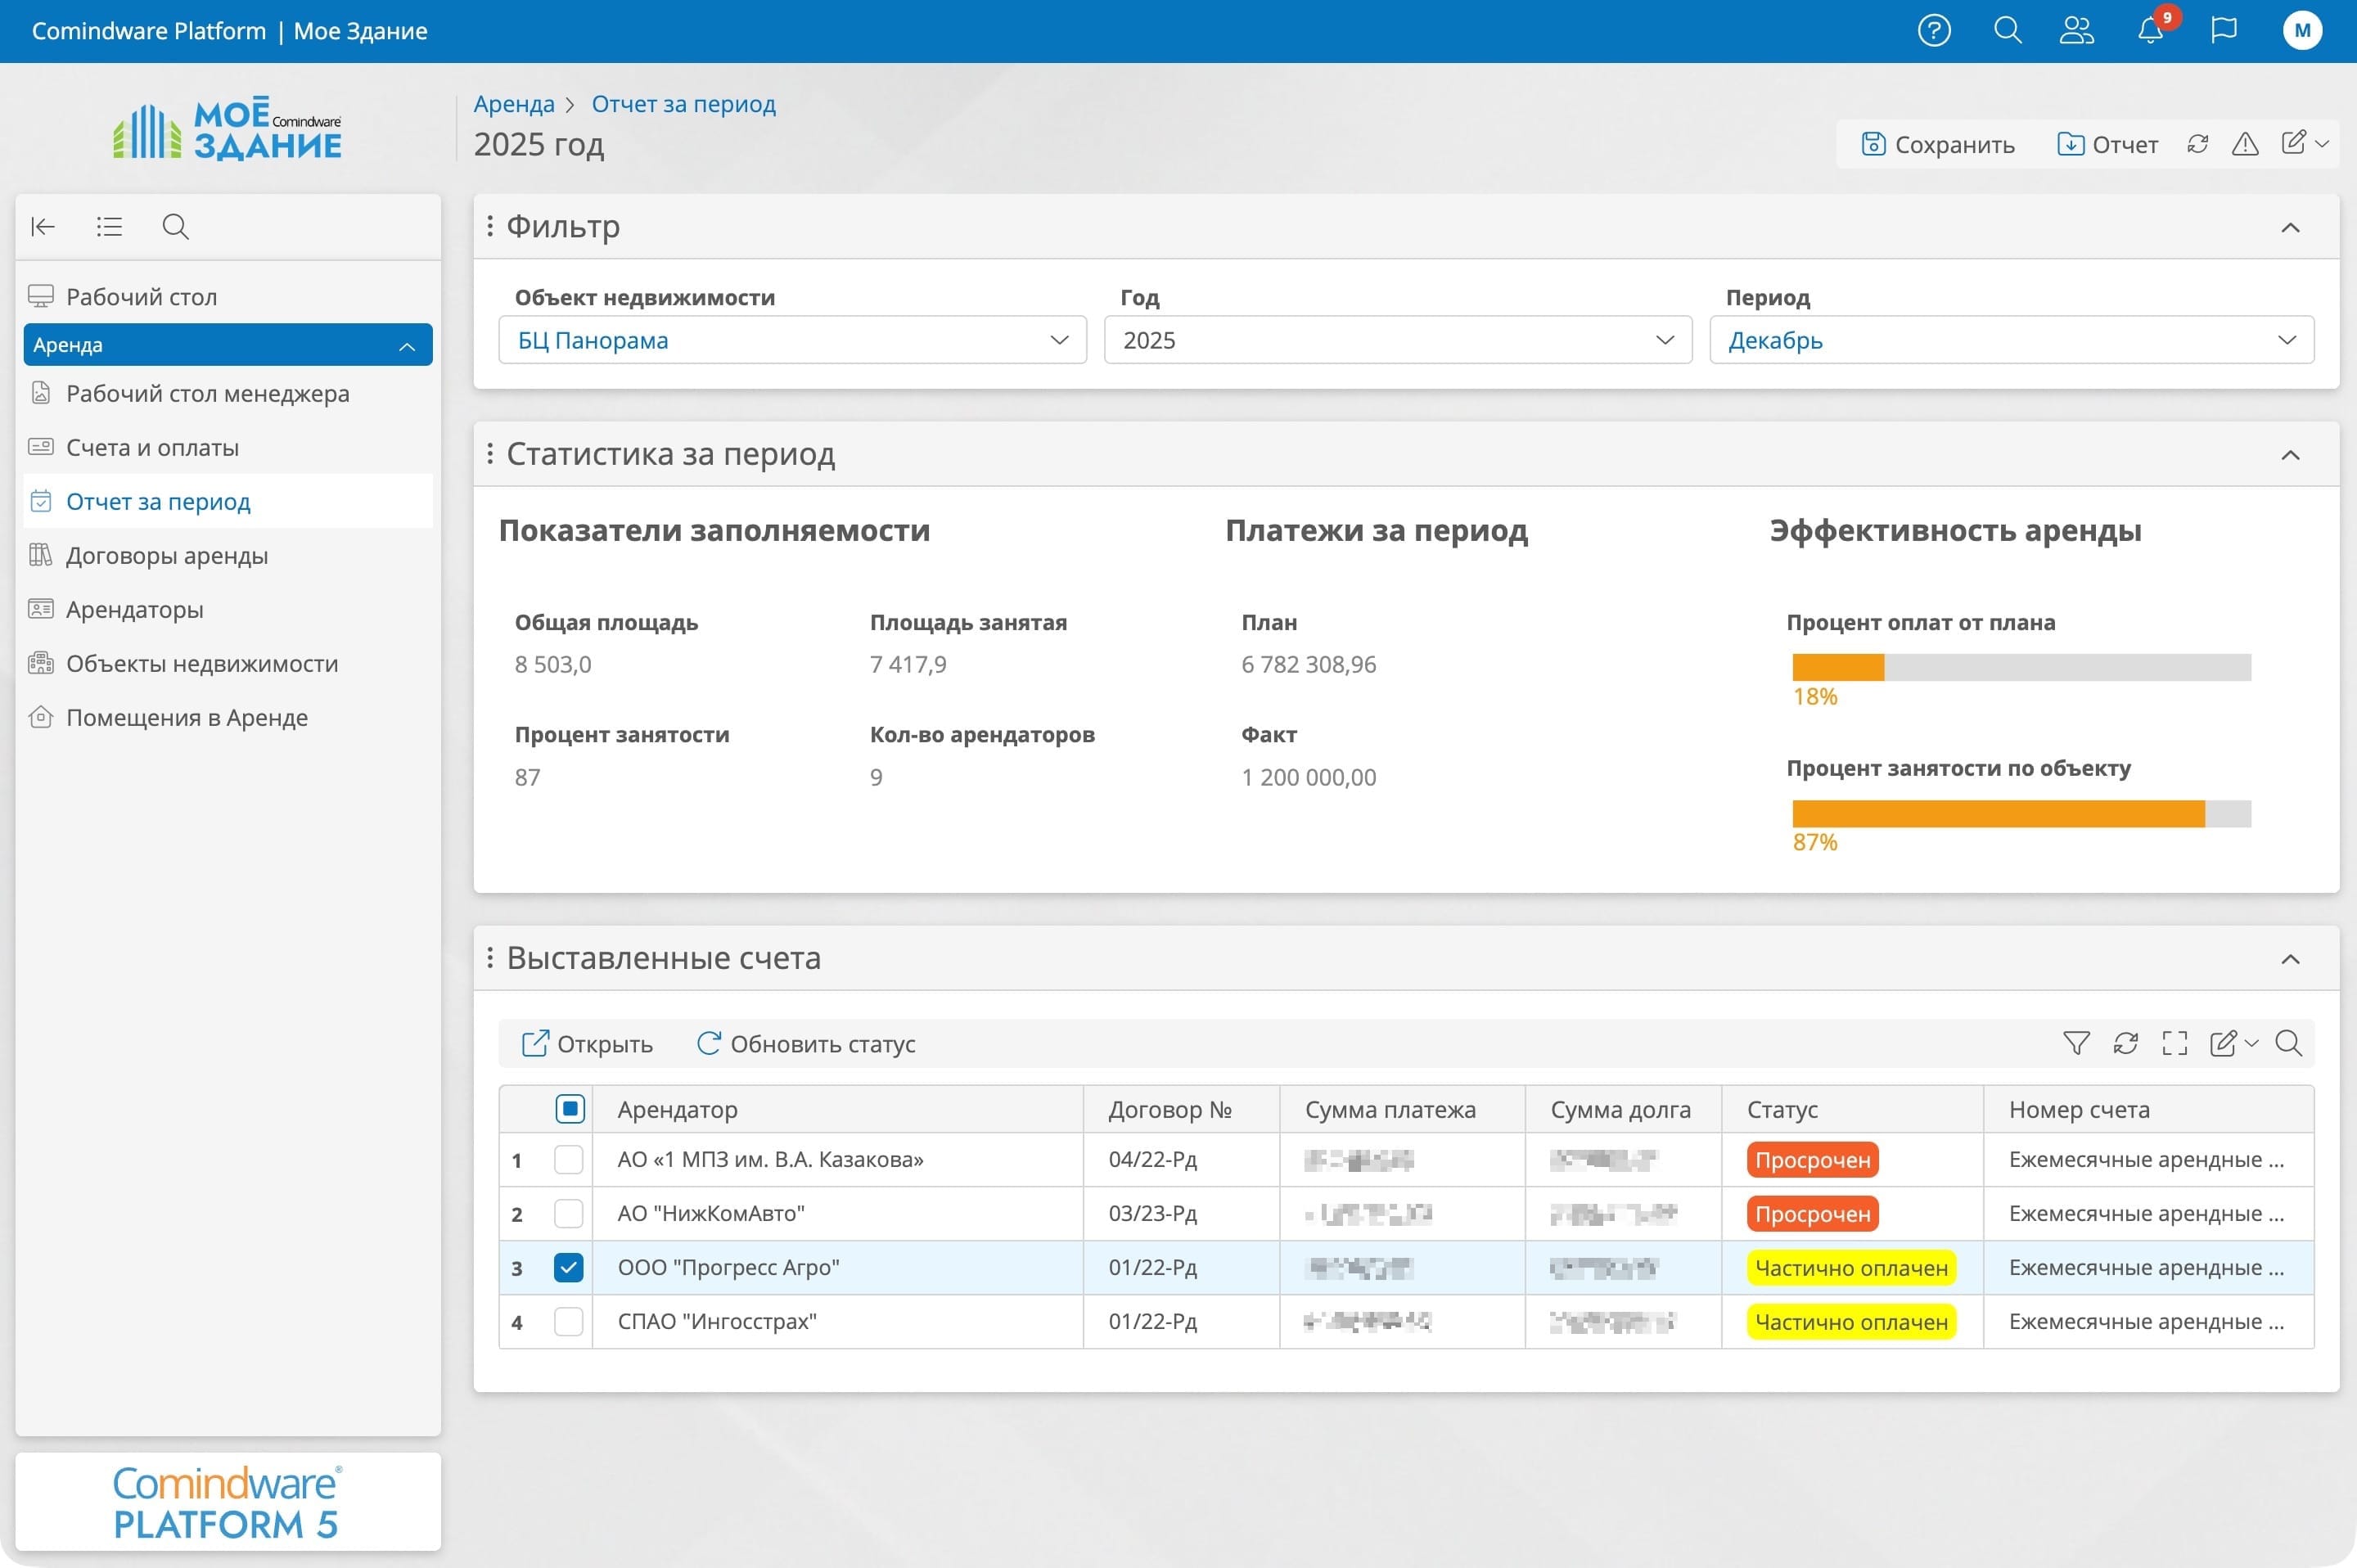Open the notifications bell icon
Image resolution: width=2357 pixels, height=1568 pixels.
coord(2150,31)
